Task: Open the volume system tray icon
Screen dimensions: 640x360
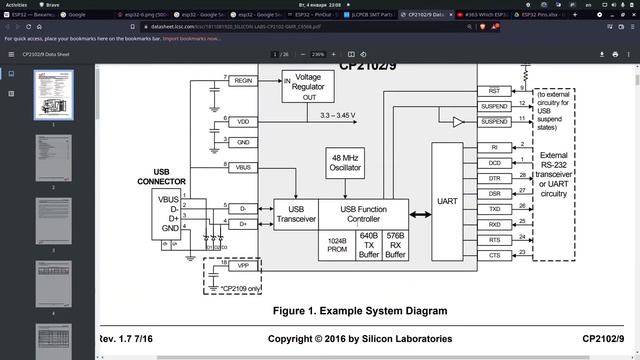Action: pos(614,5)
